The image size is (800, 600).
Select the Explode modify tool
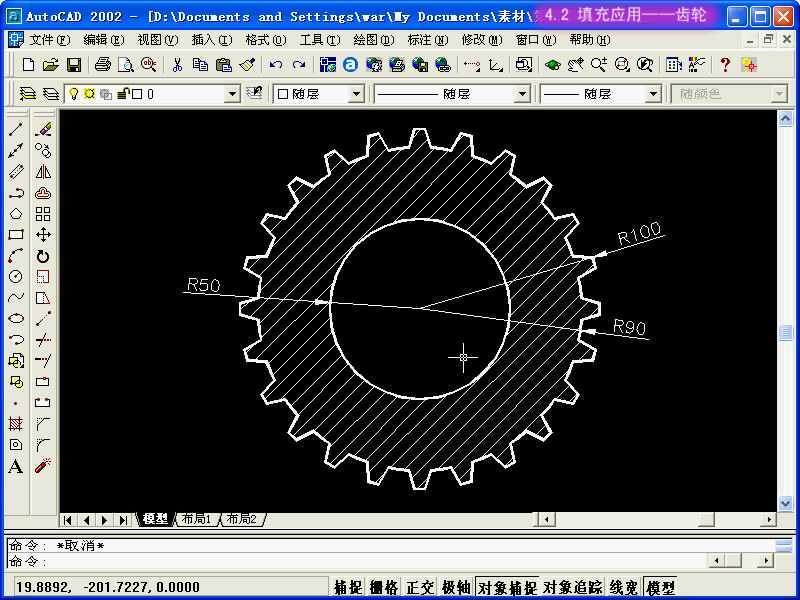pos(43,466)
